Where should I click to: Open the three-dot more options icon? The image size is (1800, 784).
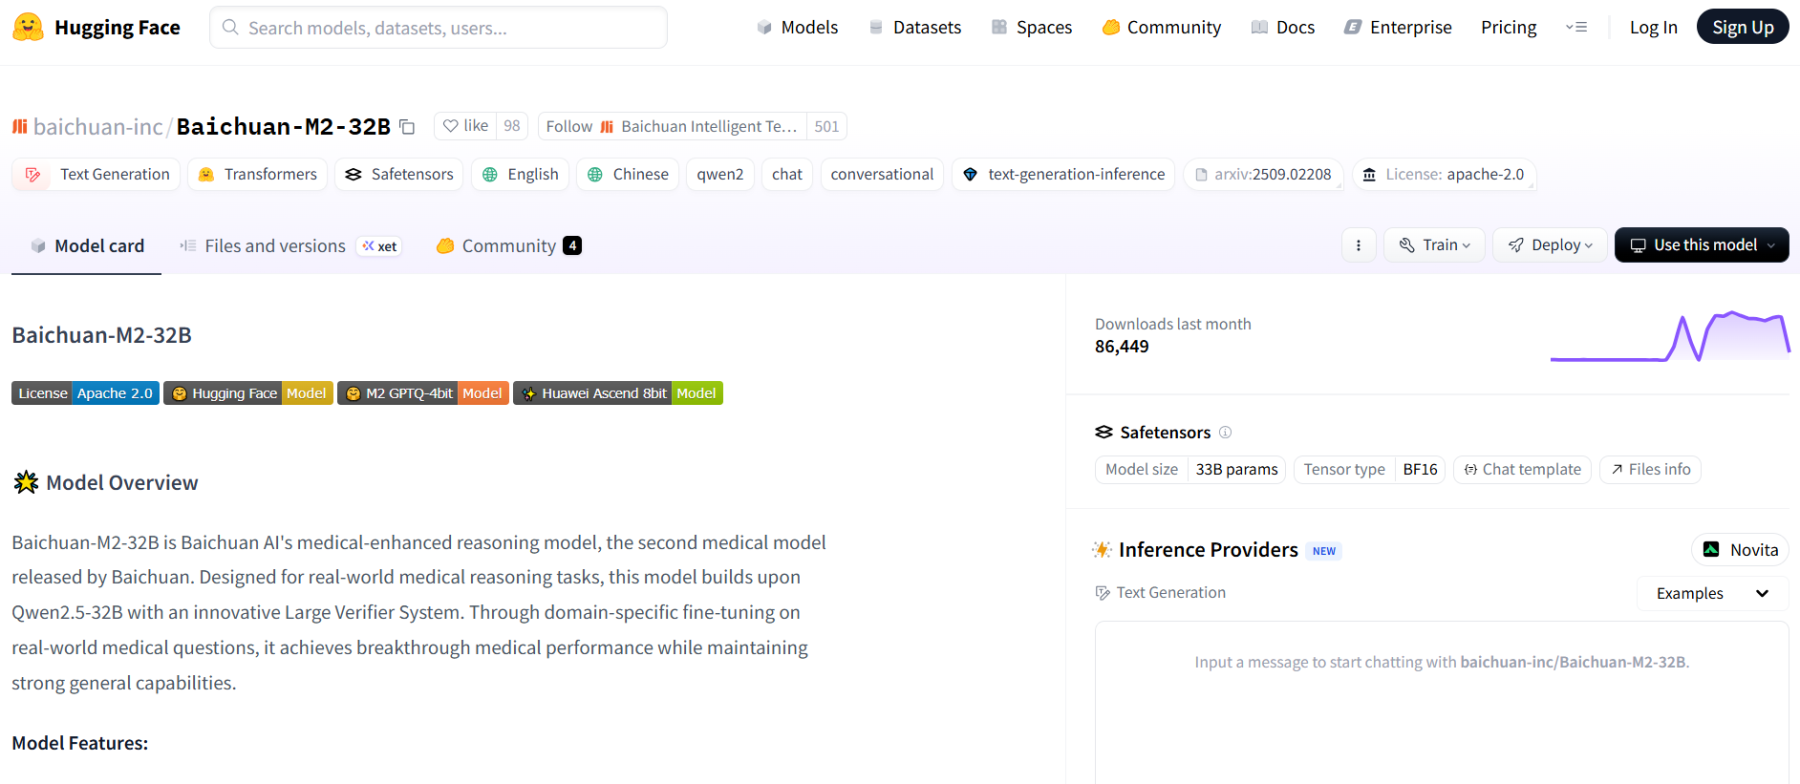click(x=1358, y=245)
